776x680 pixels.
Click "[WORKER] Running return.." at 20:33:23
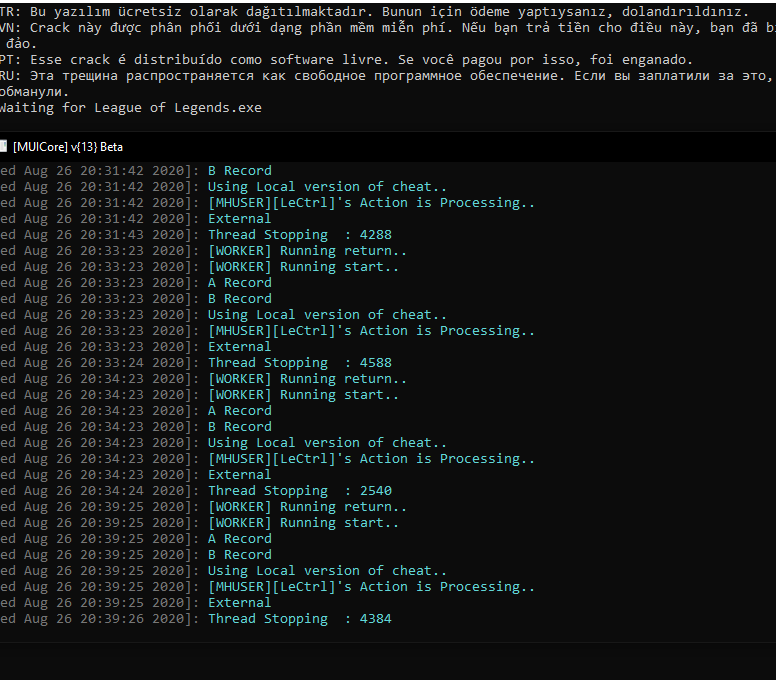(x=307, y=251)
